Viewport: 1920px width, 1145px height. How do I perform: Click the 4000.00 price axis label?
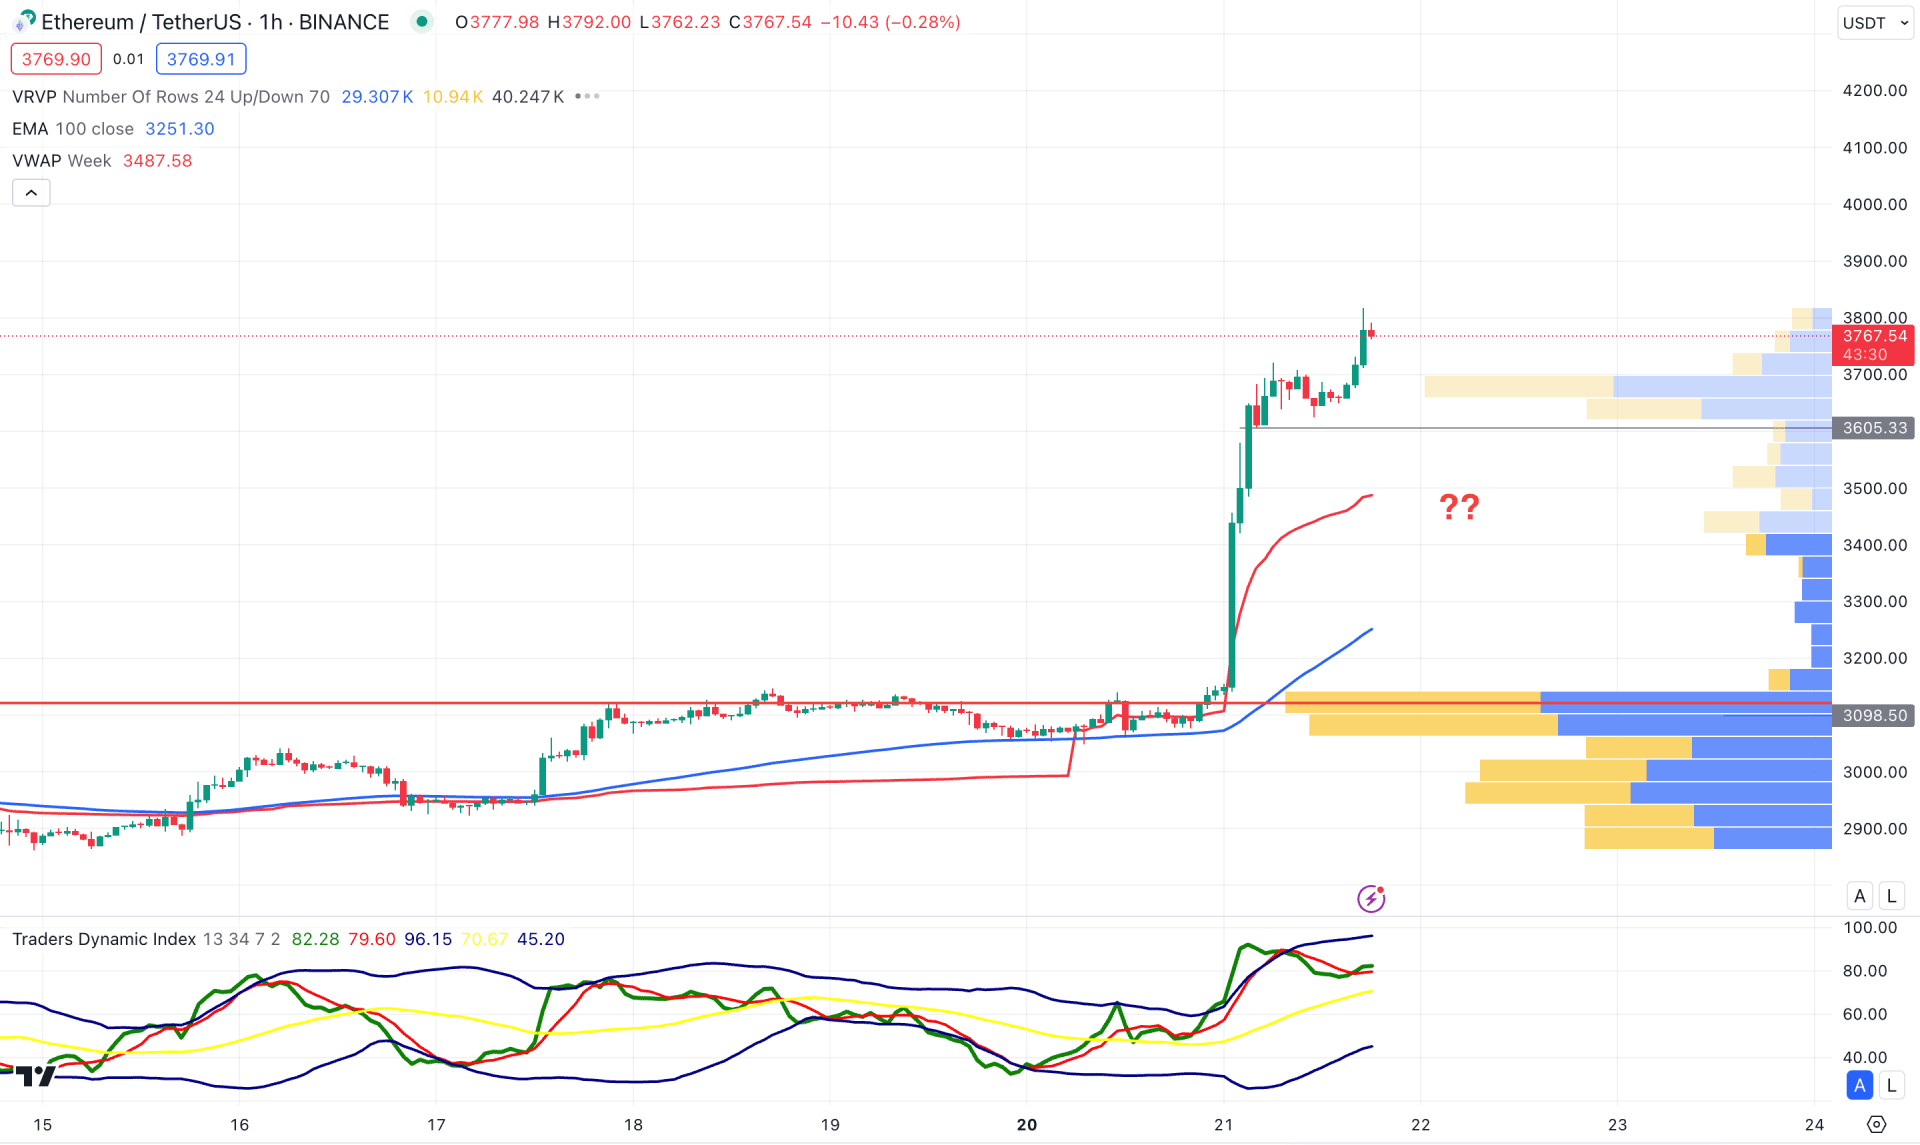click(x=1875, y=204)
